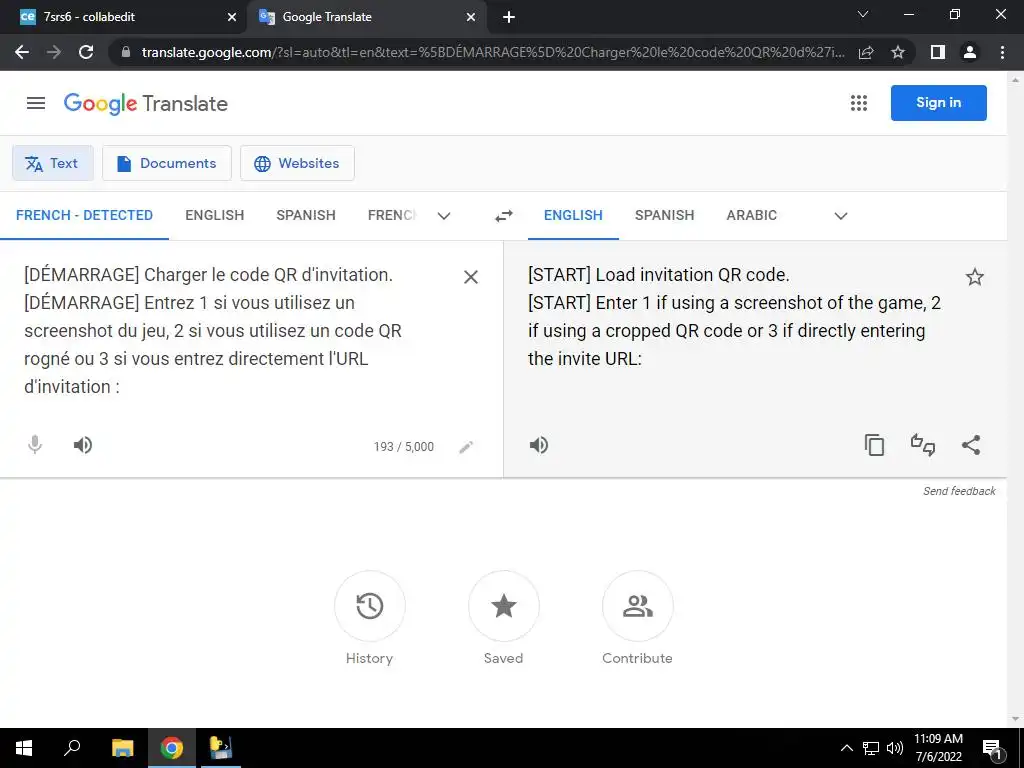This screenshot has height=768, width=1024.
Task: Switch to Text translation mode
Action: [x=52, y=163]
